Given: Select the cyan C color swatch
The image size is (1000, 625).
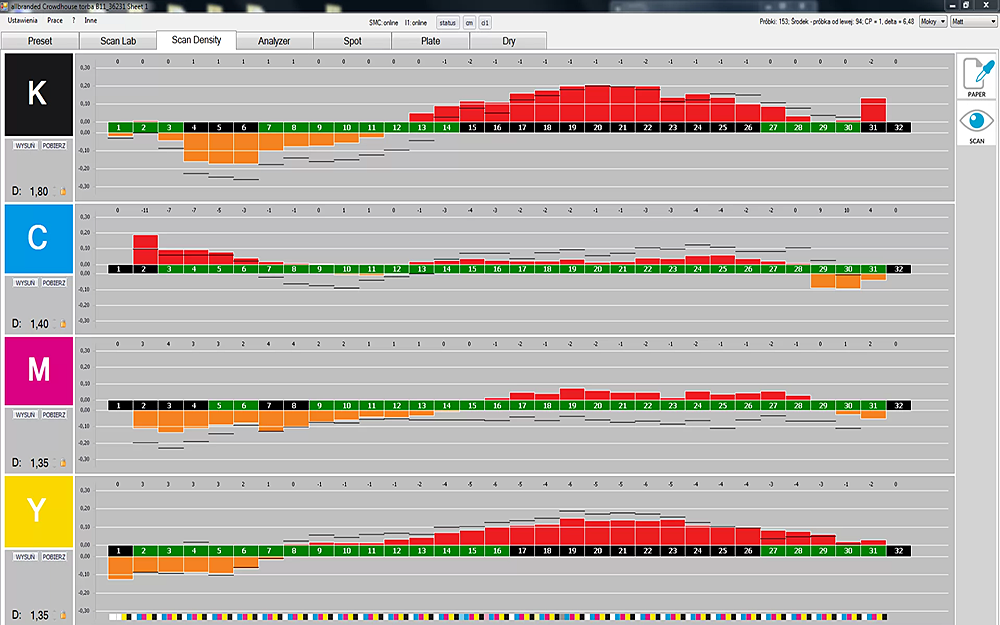Looking at the screenshot, I should pyautogui.click(x=39, y=239).
